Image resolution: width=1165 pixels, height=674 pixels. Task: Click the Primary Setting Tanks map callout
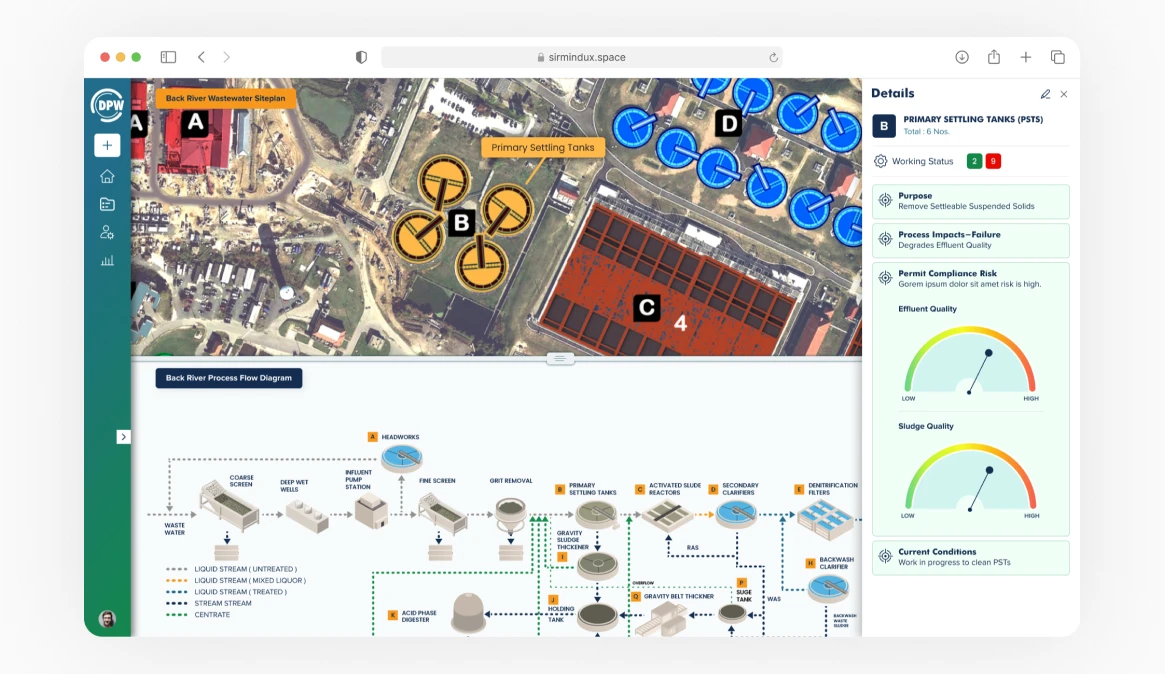(x=542, y=147)
